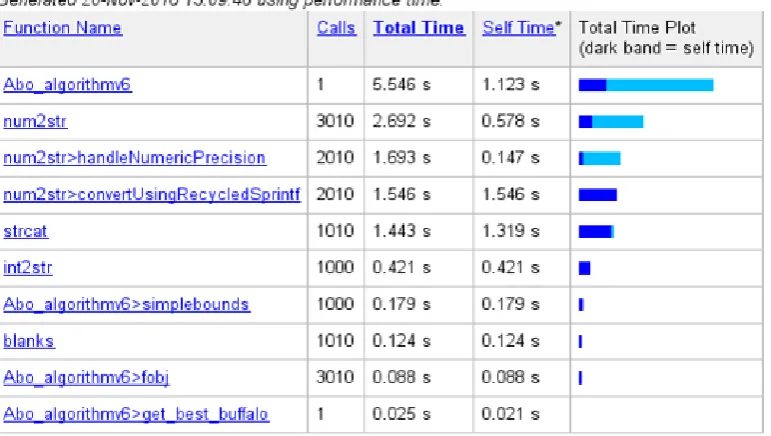This screenshot has width=771, height=436.
Task: Click total time 0.088 s in fobj row
Action: point(401,377)
